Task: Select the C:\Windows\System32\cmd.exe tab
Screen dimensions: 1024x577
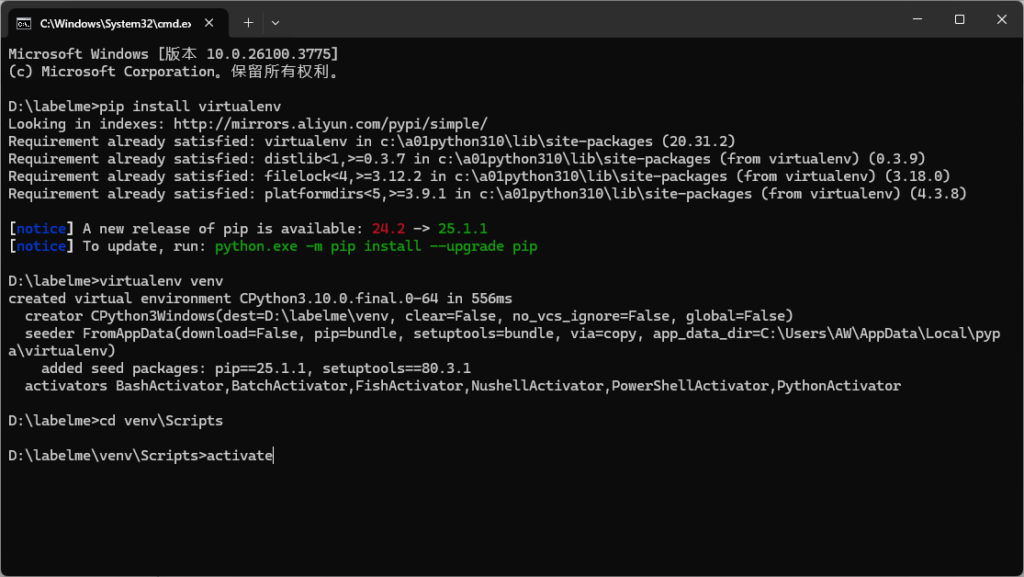Action: coord(118,23)
